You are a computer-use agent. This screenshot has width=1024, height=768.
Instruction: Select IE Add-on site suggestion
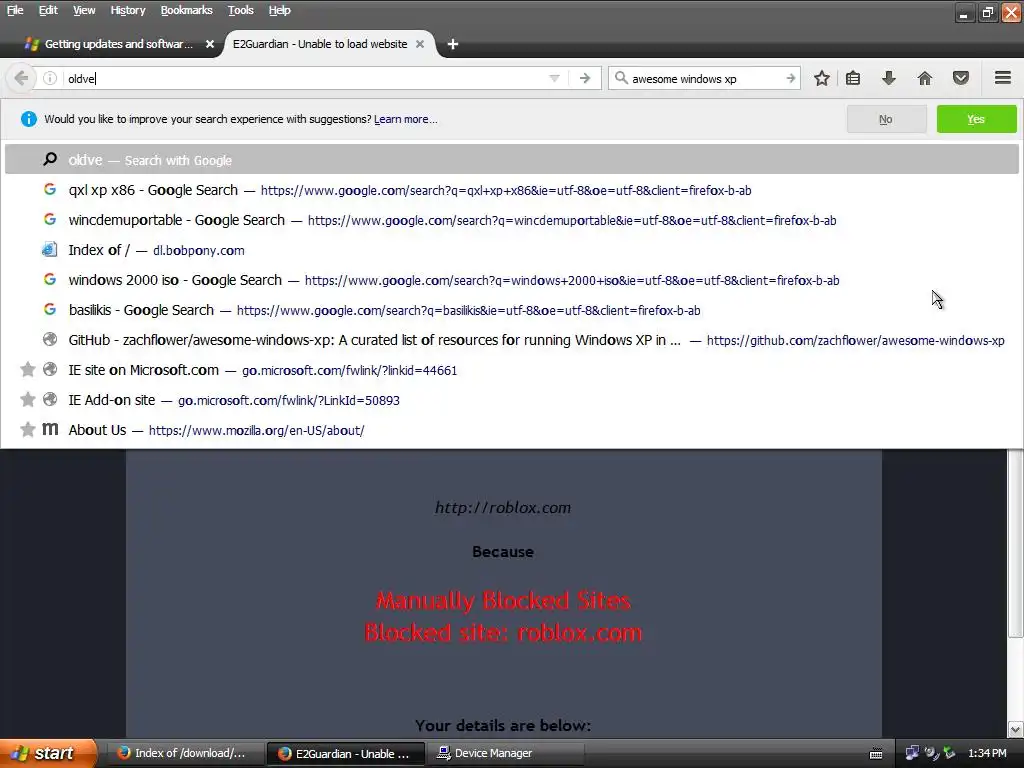pos(512,400)
